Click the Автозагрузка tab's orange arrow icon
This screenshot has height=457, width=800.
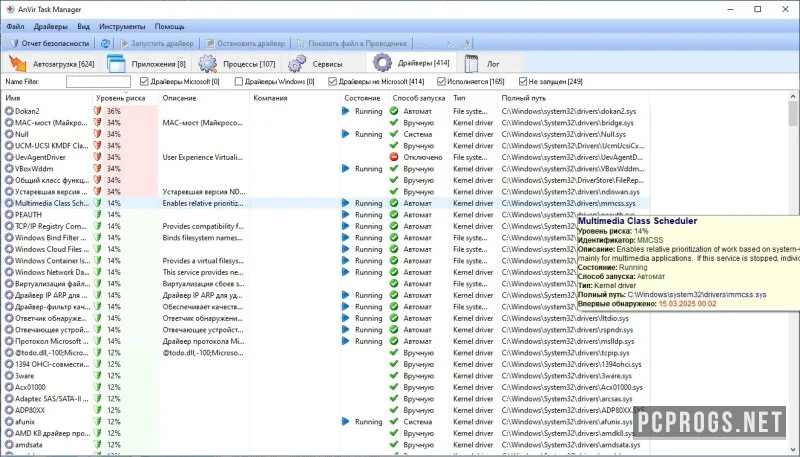(x=18, y=64)
